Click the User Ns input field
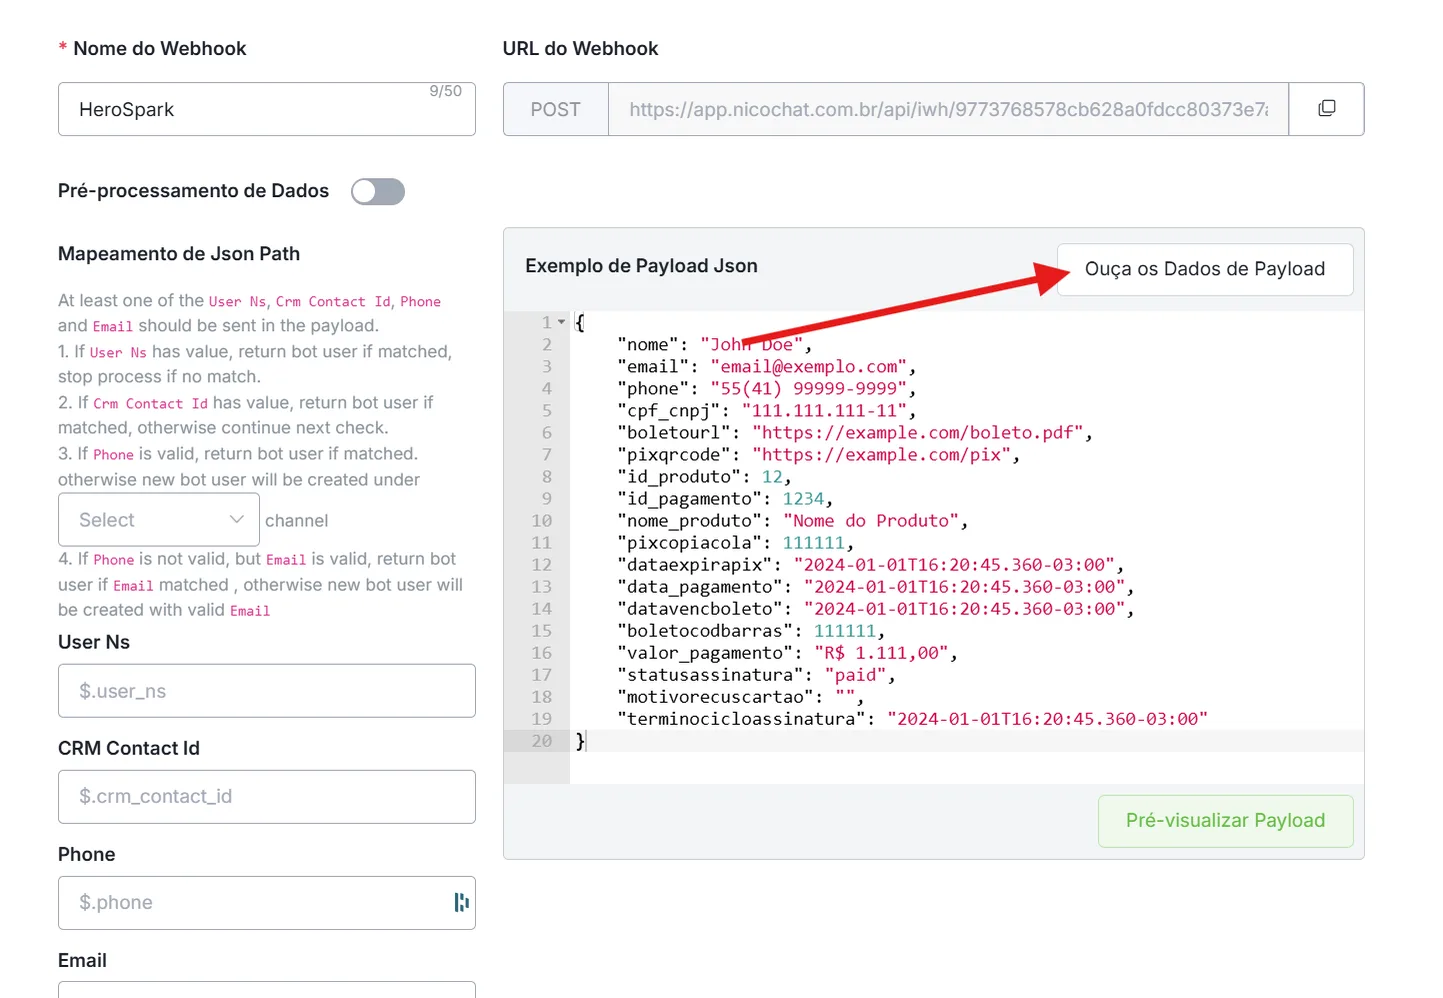Viewport: 1443px width, 998px height. [267, 691]
